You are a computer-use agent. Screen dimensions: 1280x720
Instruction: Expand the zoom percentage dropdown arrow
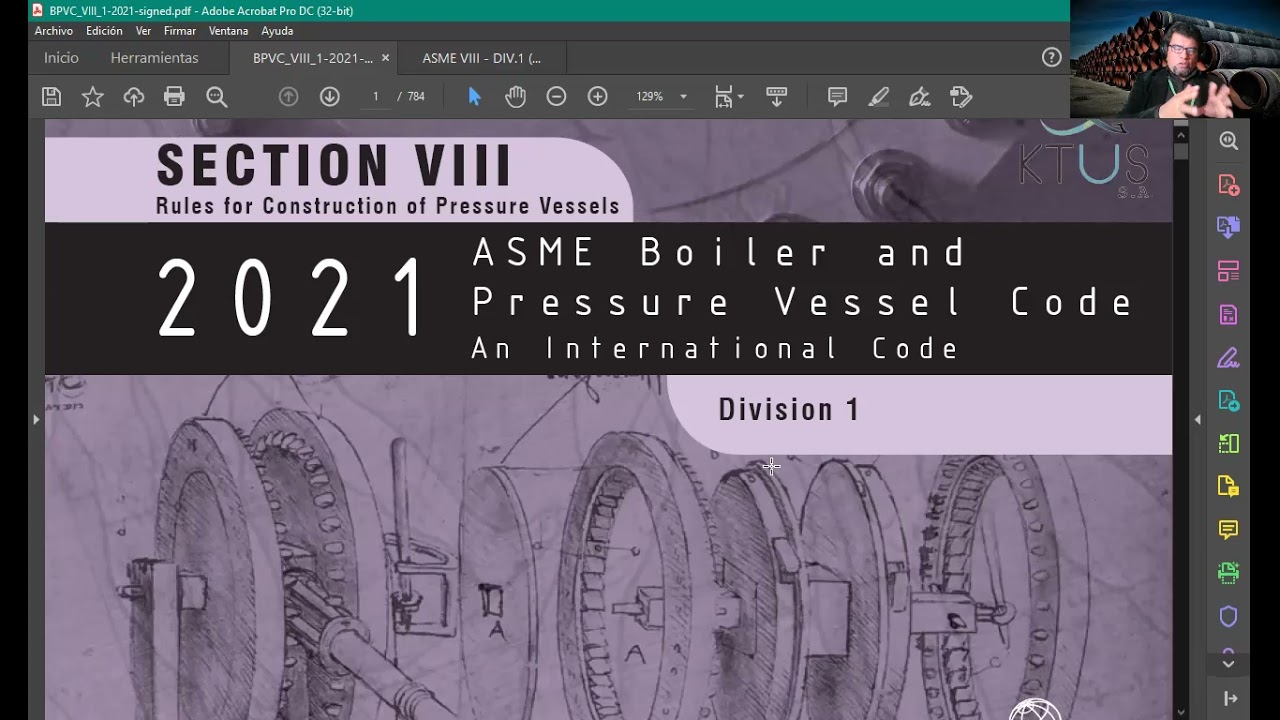[x=683, y=97]
